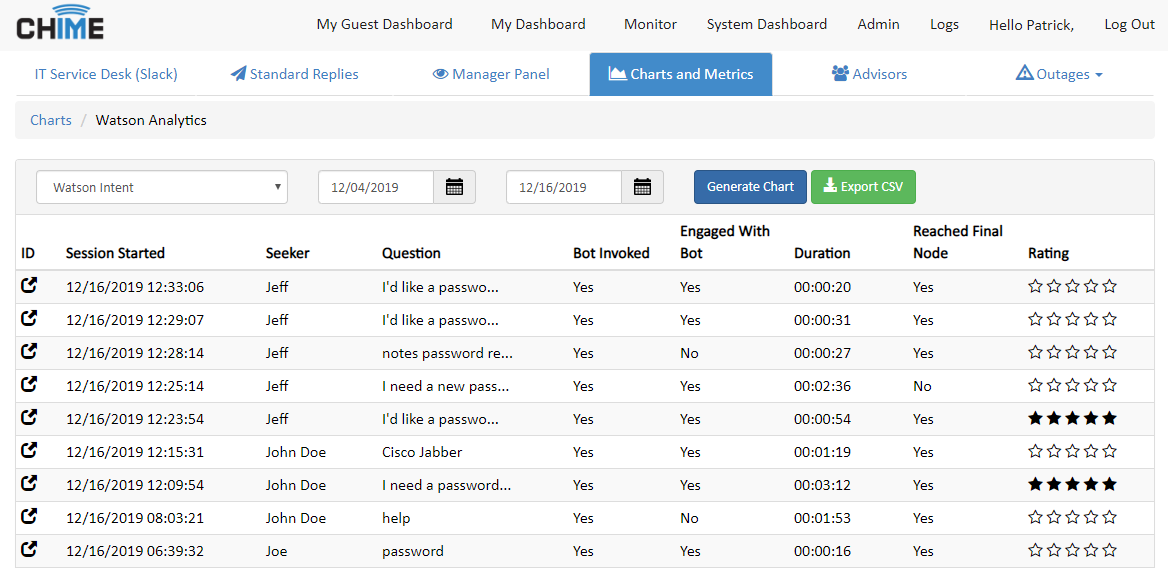Open calendar picker for start date 12/04/2019
This screenshot has width=1168, height=568.
coord(454,187)
